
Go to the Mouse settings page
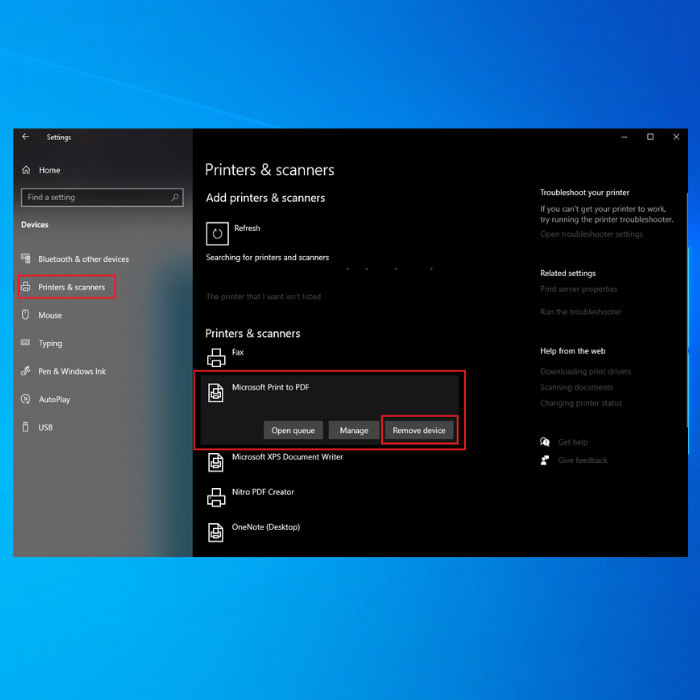pyautogui.click(x=50, y=315)
